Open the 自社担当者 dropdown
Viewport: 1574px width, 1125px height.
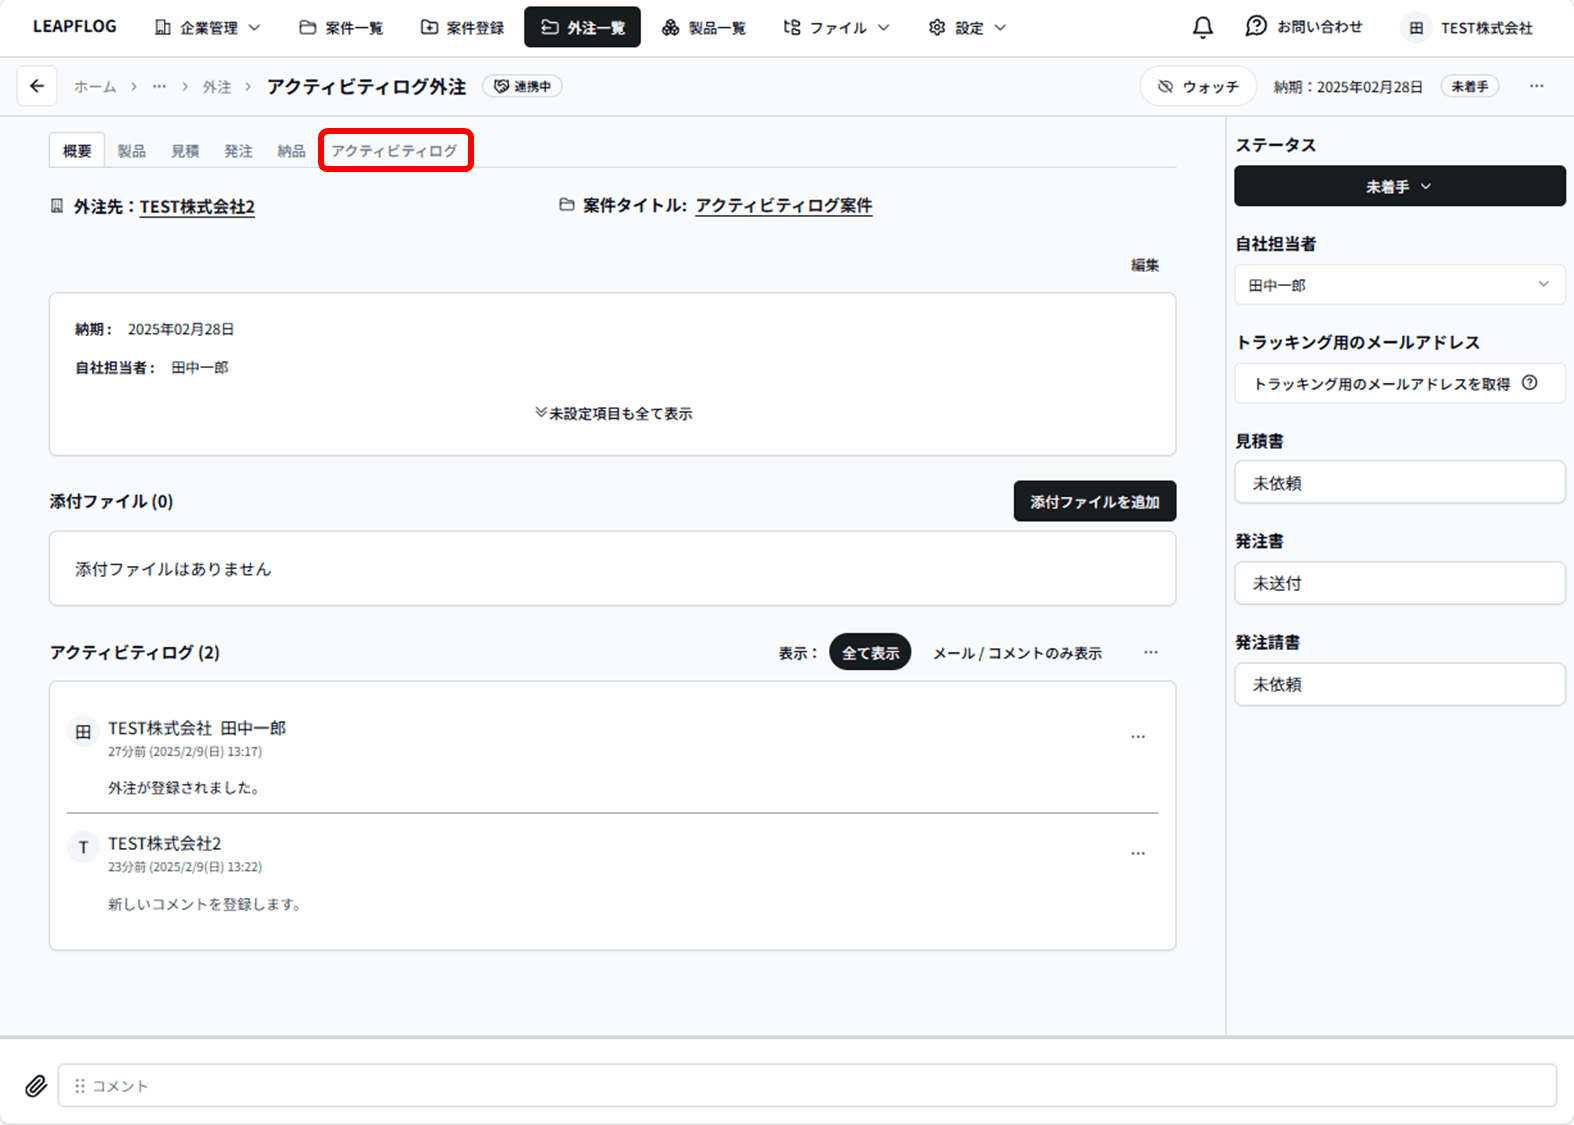point(1399,285)
